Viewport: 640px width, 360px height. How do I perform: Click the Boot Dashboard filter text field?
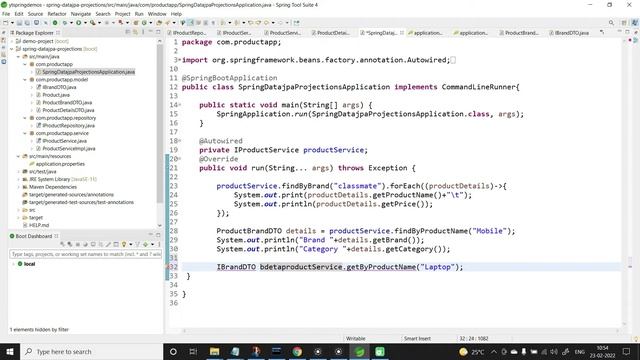(85, 254)
